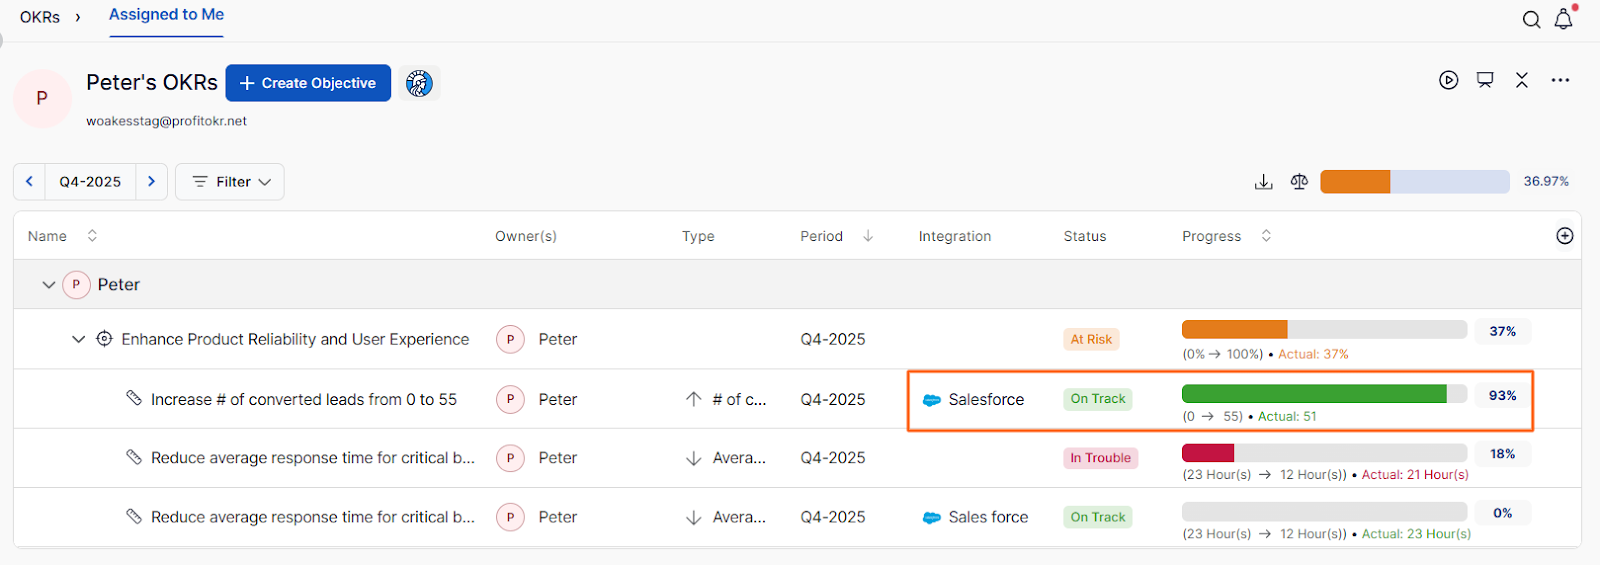Click the collapse arrows icon
Viewport: 1600px width, 565px height.
point(1522,80)
